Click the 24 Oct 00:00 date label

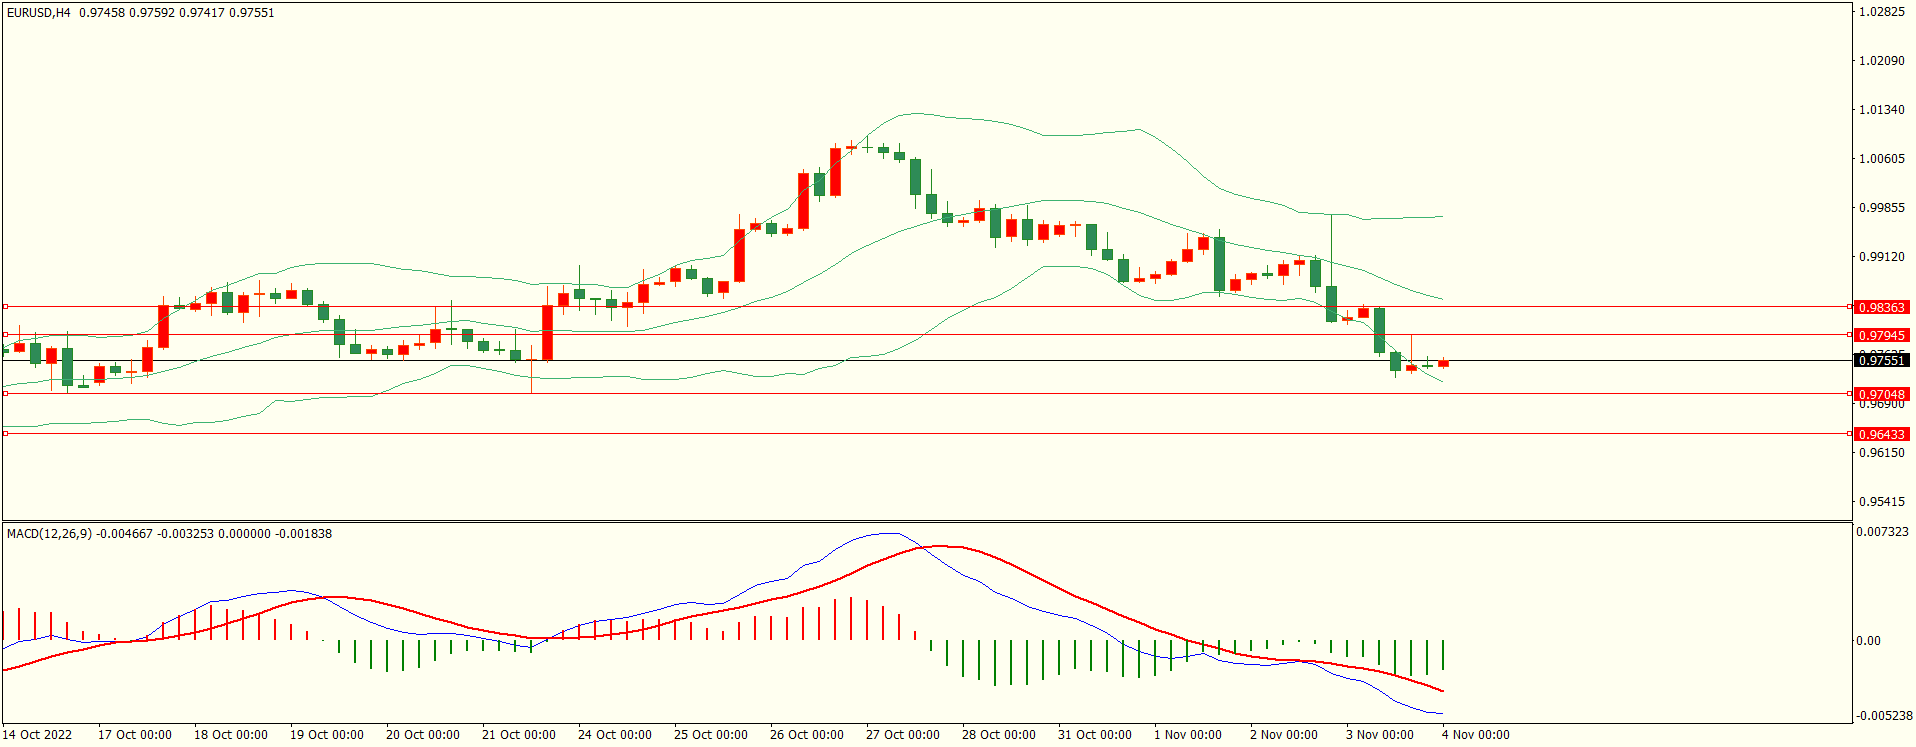(x=614, y=735)
